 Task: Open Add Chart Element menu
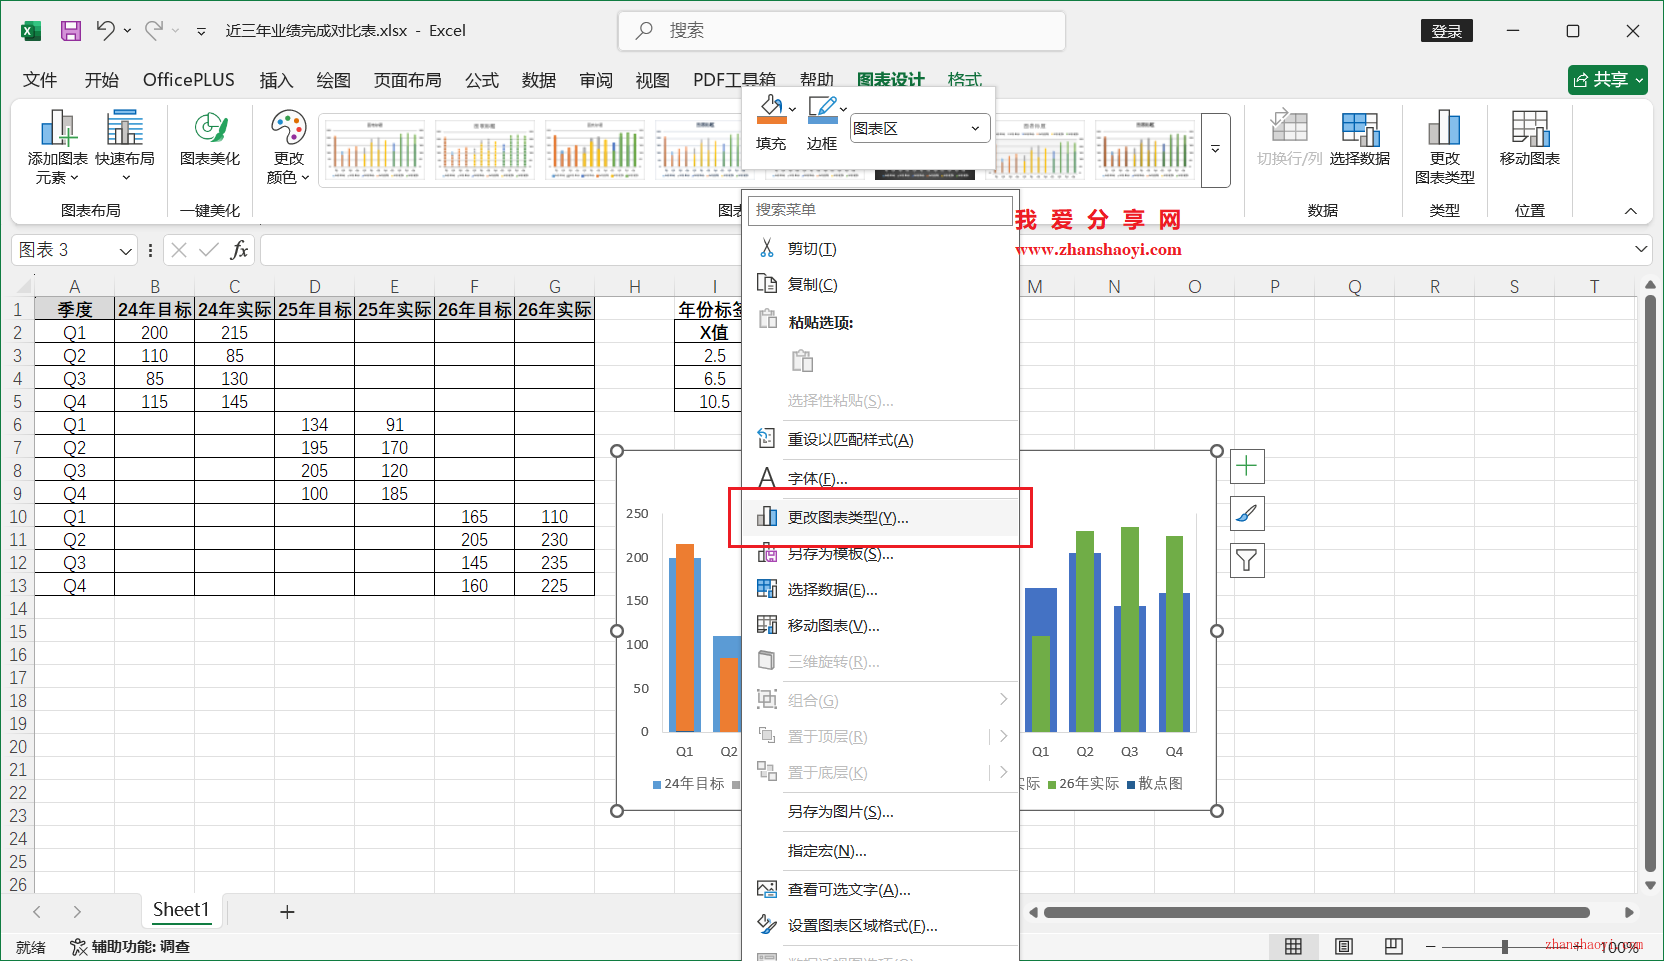pyautogui.click(x=58, y=148)
